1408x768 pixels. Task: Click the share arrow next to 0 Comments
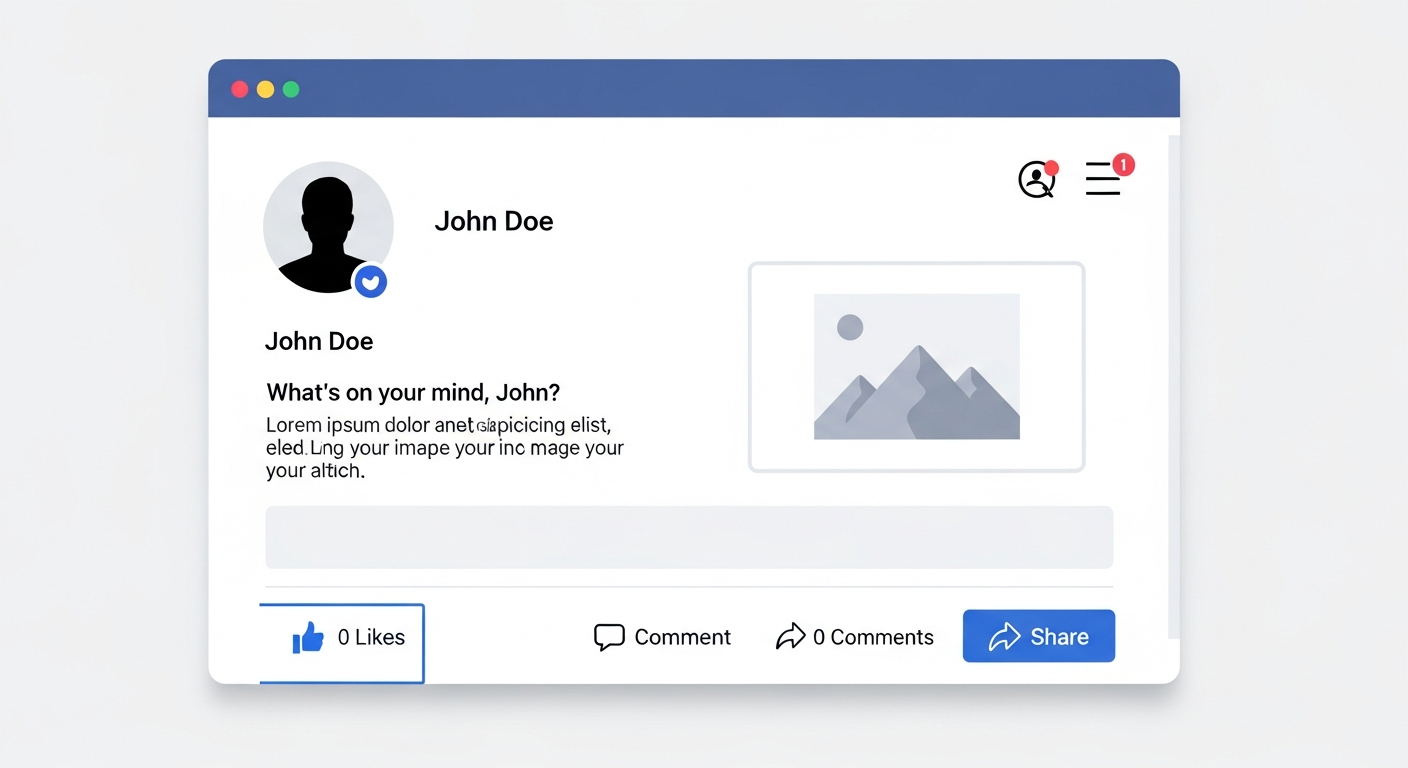tap(791, 636)
